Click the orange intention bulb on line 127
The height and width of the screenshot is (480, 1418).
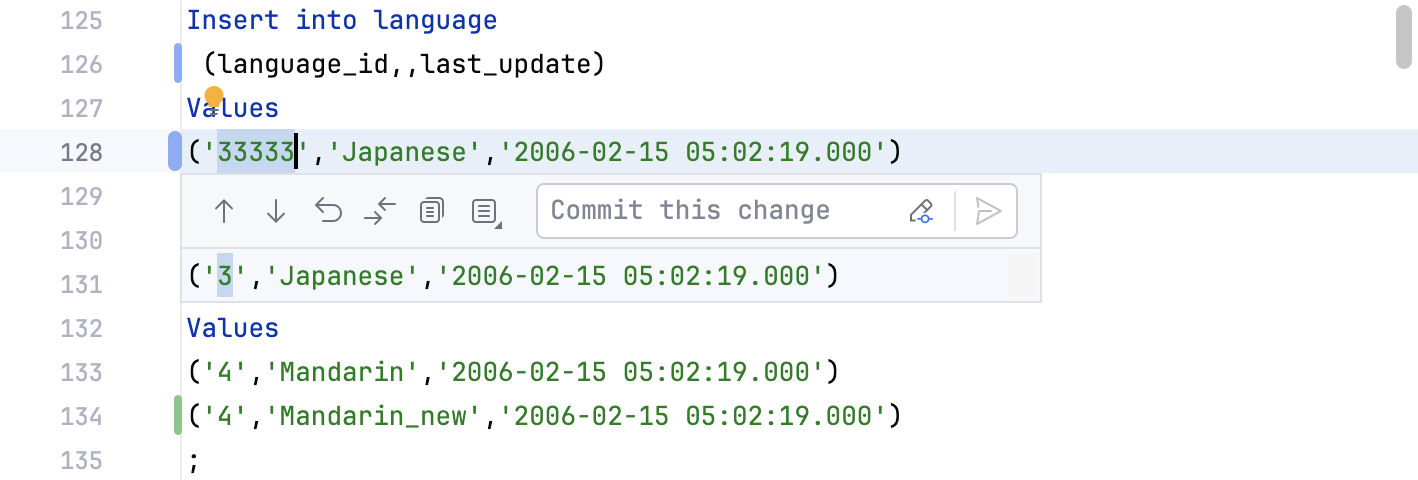pos(213,98)
